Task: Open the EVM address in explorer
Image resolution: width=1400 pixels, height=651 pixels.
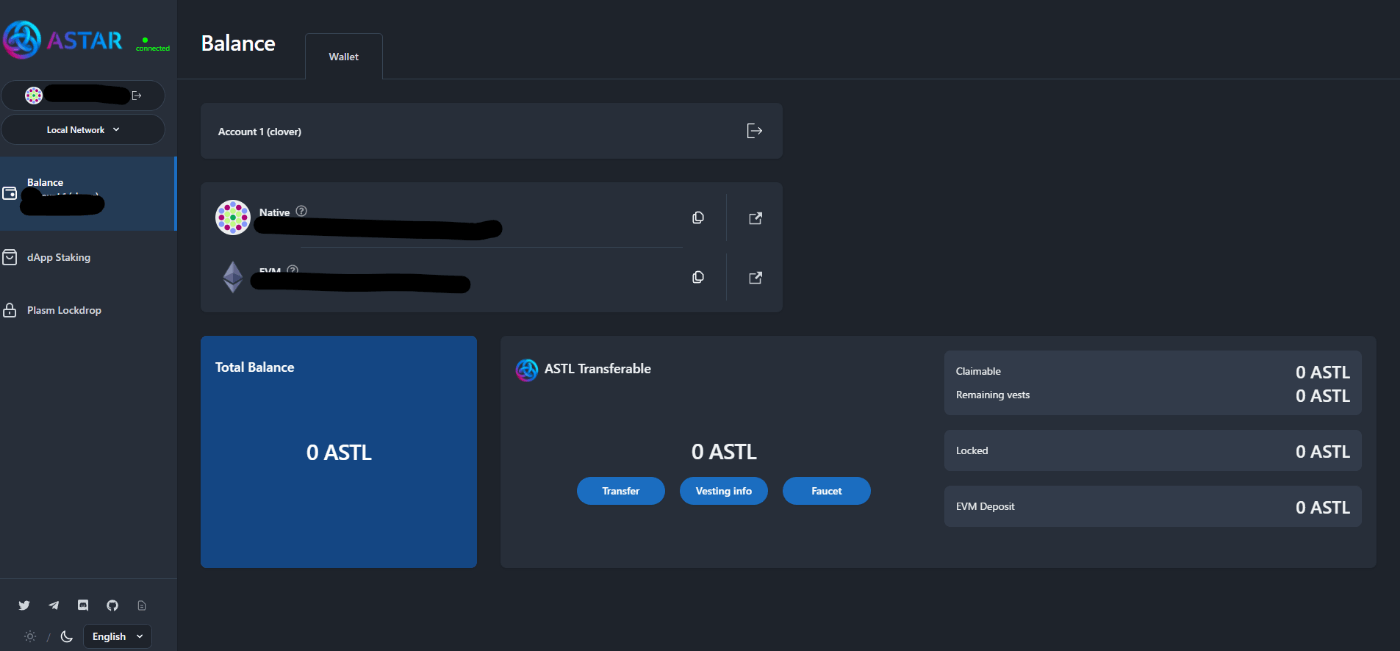Action: point(755,277)
